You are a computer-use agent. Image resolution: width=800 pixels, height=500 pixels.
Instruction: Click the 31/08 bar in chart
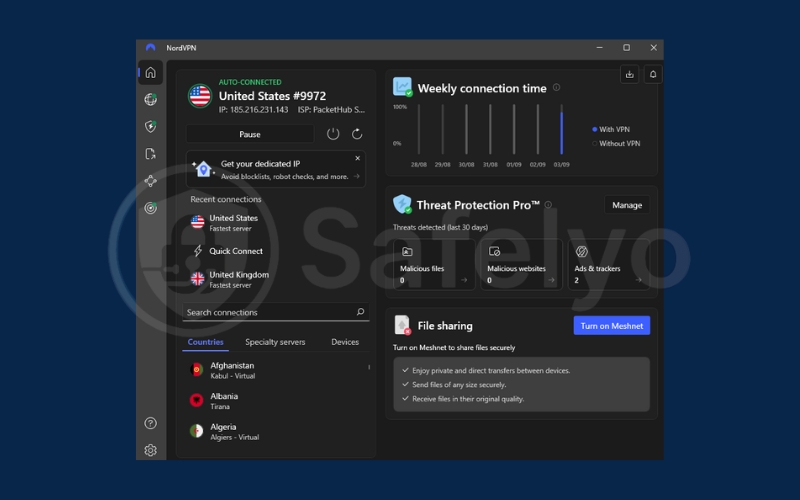(490, 129)
